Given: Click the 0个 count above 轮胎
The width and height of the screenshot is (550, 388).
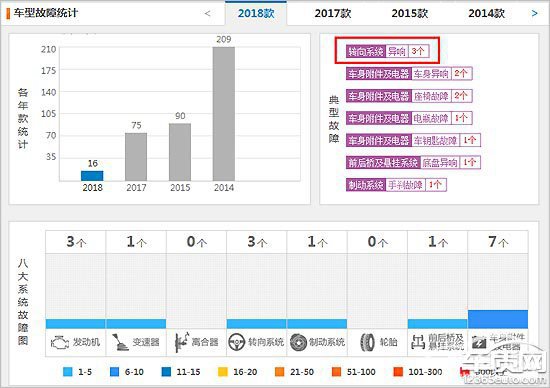Looking at the screenshot, I should pyautogui.click(x=377, y=242).
